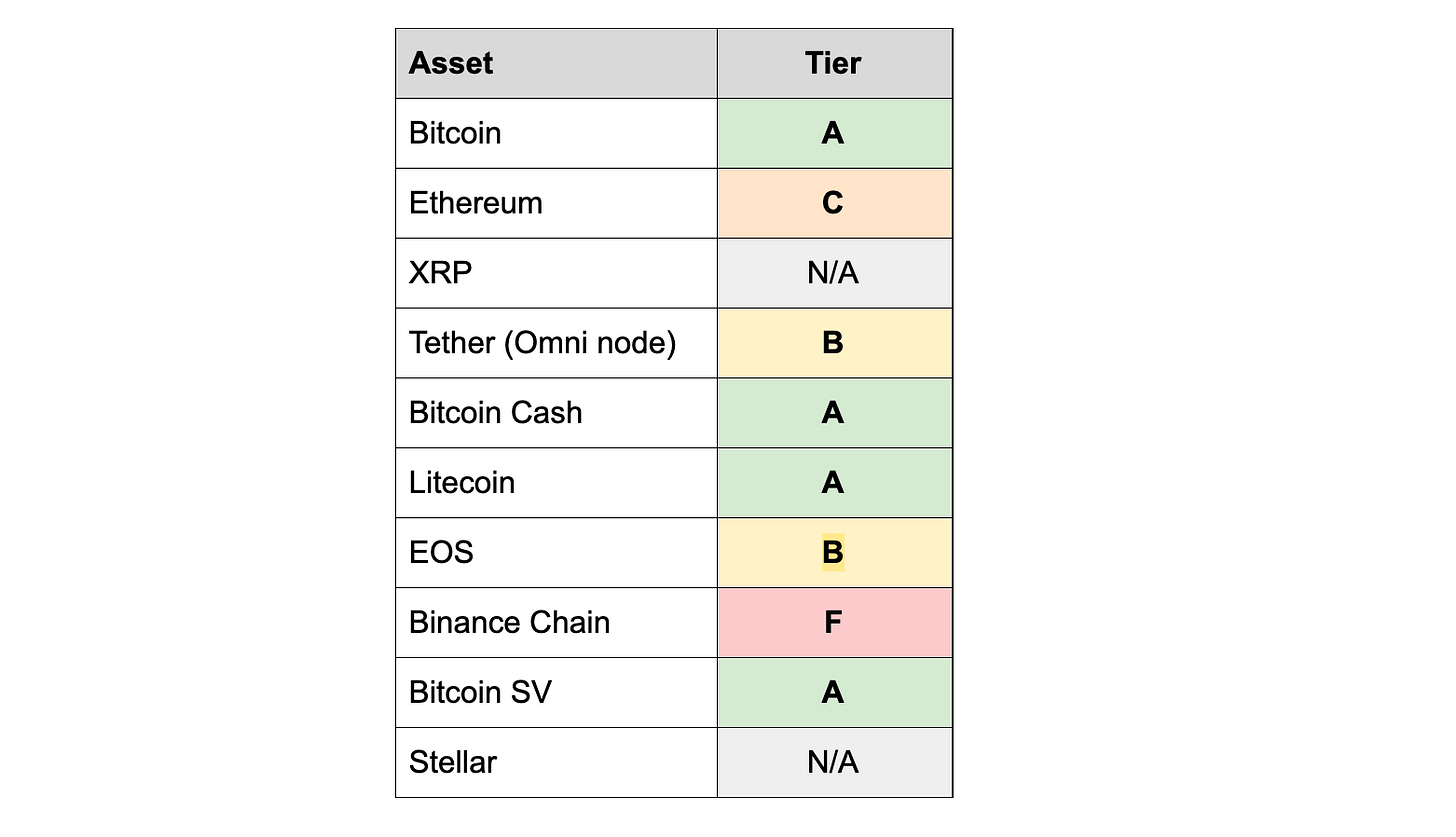The image size is (1456, 837).
Task: Select Tether's yellow B tier cell
Action: [834, 343]
